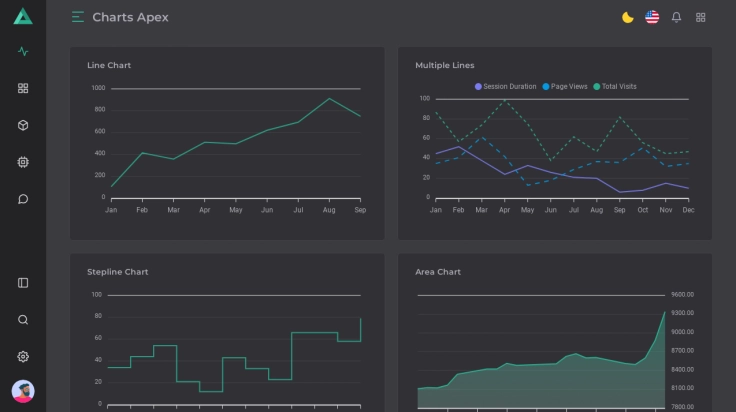Click the layout panel sidebar icon
Image resolution: width=736 pixels, height=412 pixels.
pos(23,283)
